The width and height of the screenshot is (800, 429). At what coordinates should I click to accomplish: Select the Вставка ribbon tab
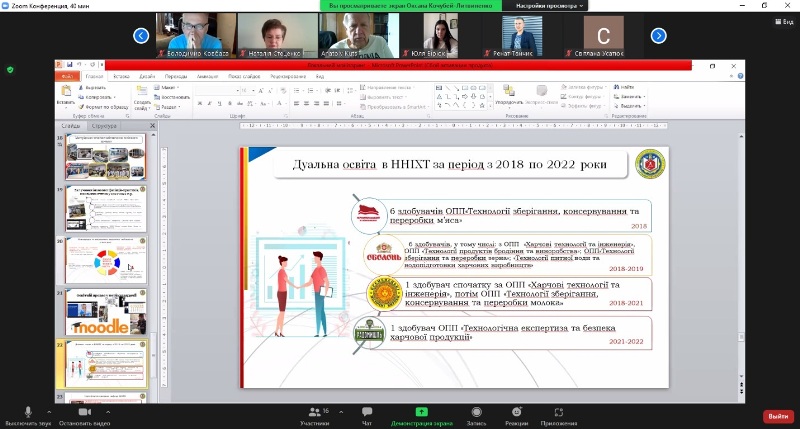[x=121, y=76]
